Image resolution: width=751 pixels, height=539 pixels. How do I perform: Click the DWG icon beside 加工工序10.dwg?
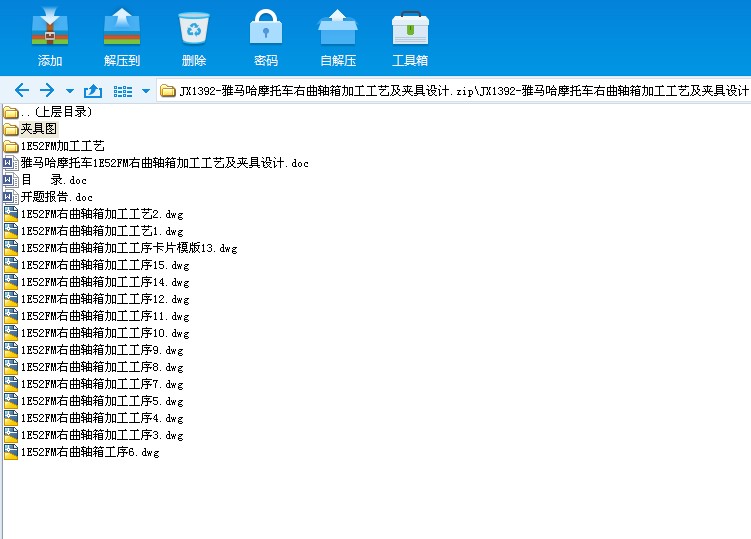point(11,333)
